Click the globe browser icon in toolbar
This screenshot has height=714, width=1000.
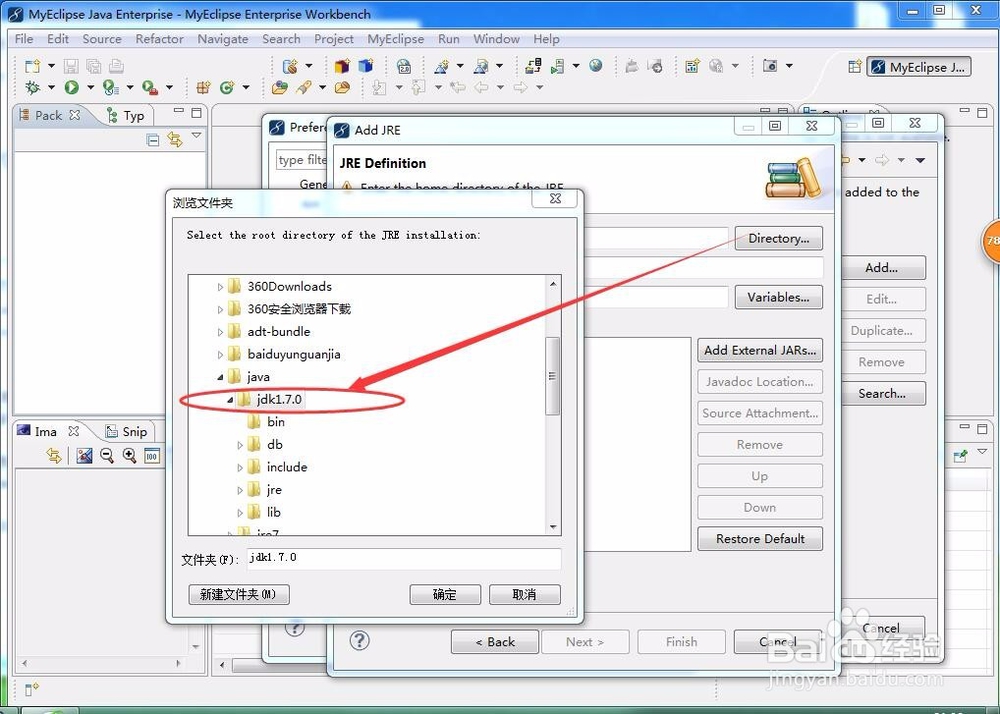point(596,66)
